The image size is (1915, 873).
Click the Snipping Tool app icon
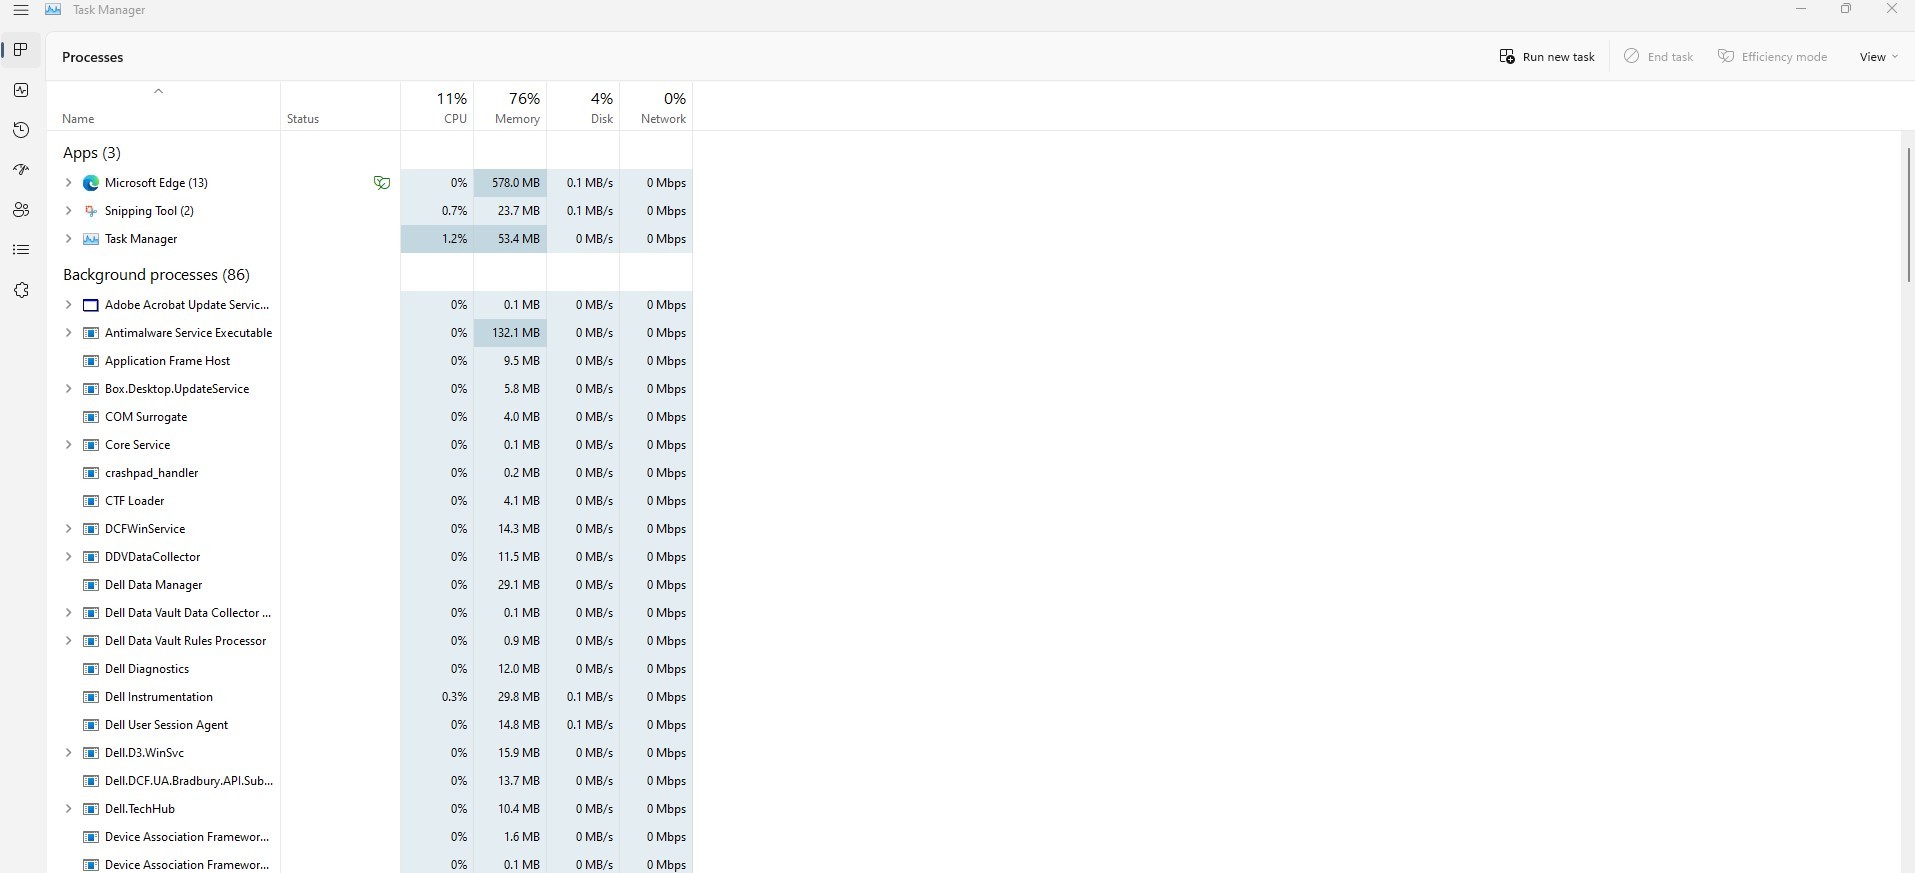tap(91, 211)
